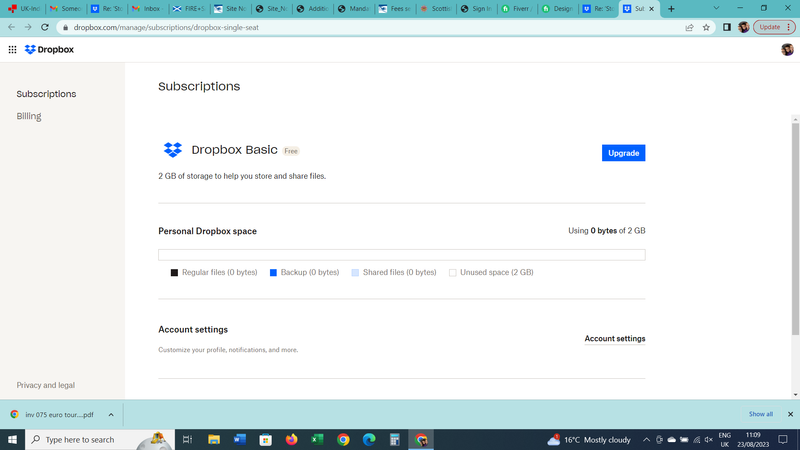
Task: Open the Account settings link
Action: (x=615, y=339)
